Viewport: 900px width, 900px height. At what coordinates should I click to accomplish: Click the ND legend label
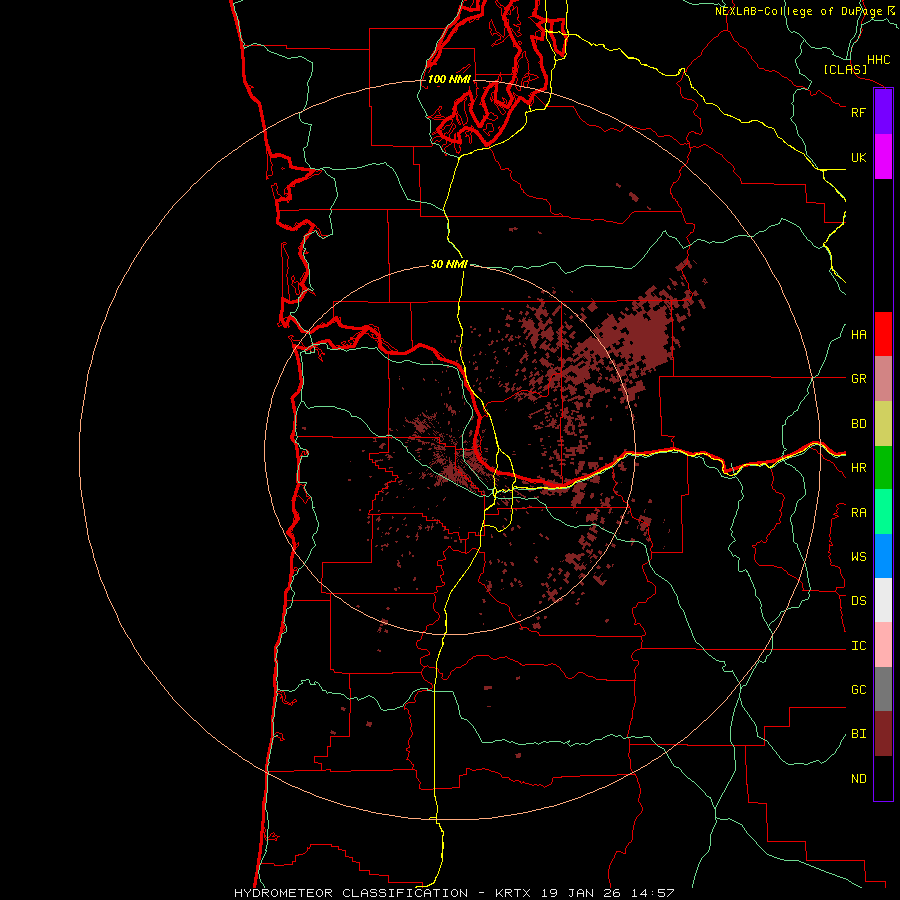859,779
